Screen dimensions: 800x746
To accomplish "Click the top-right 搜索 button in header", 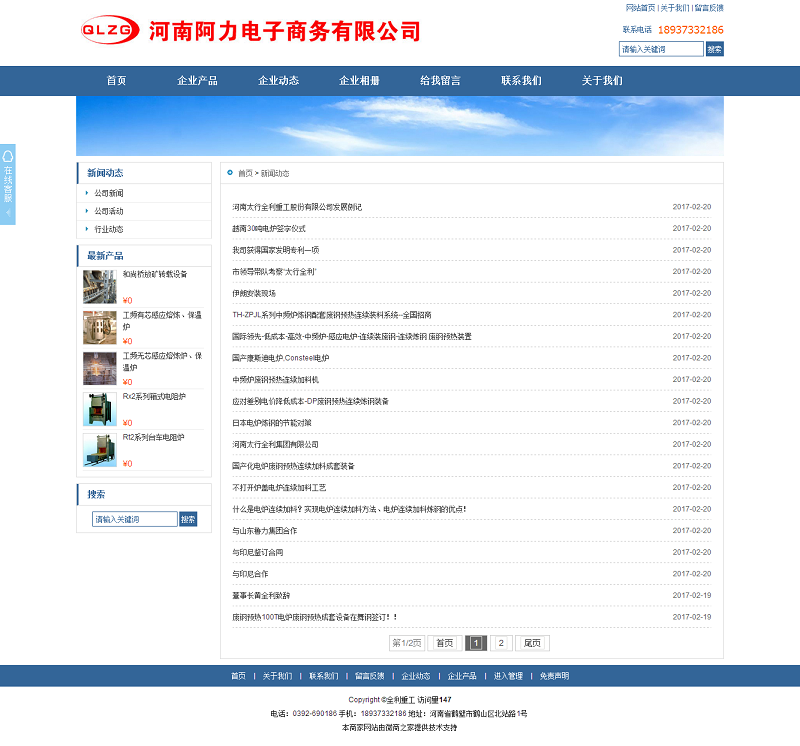I will point(714,49).
